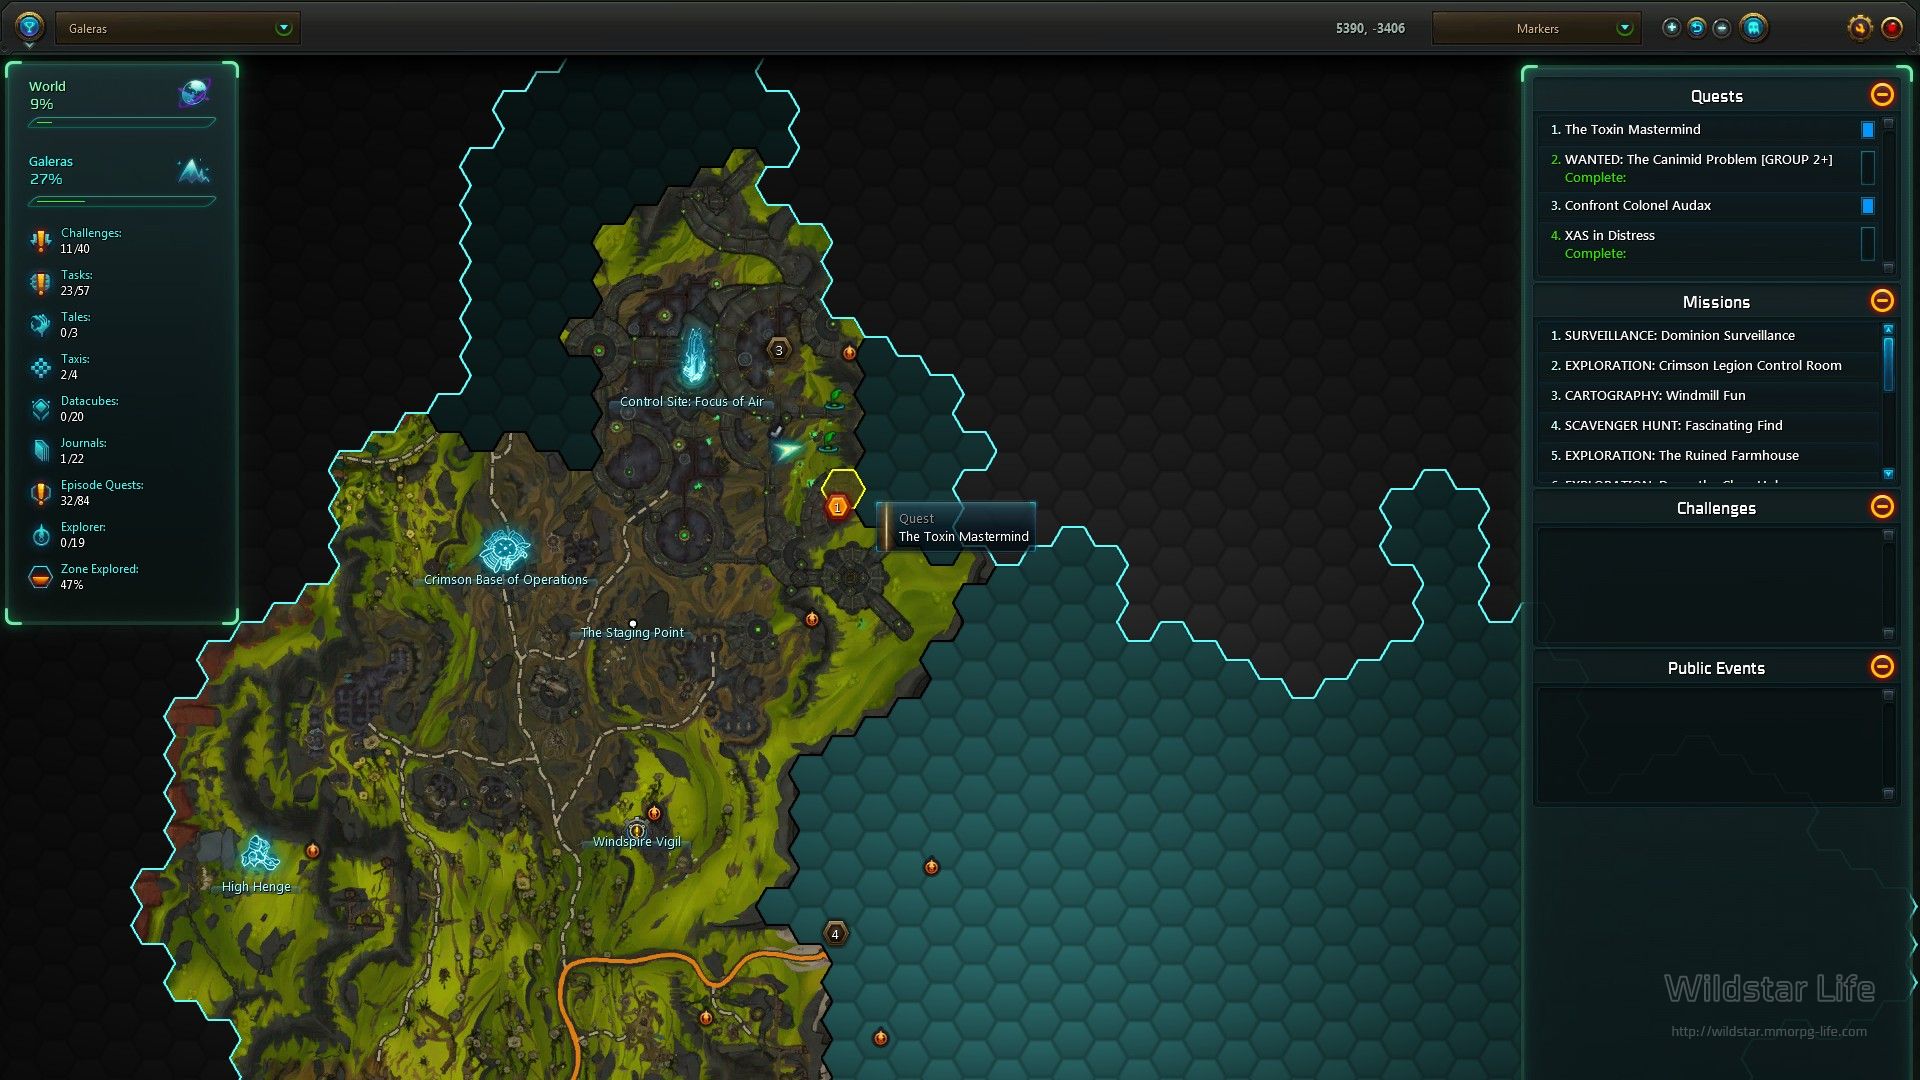Click Control Site: Focus of Air crystal icon

(x=693, y=358)
